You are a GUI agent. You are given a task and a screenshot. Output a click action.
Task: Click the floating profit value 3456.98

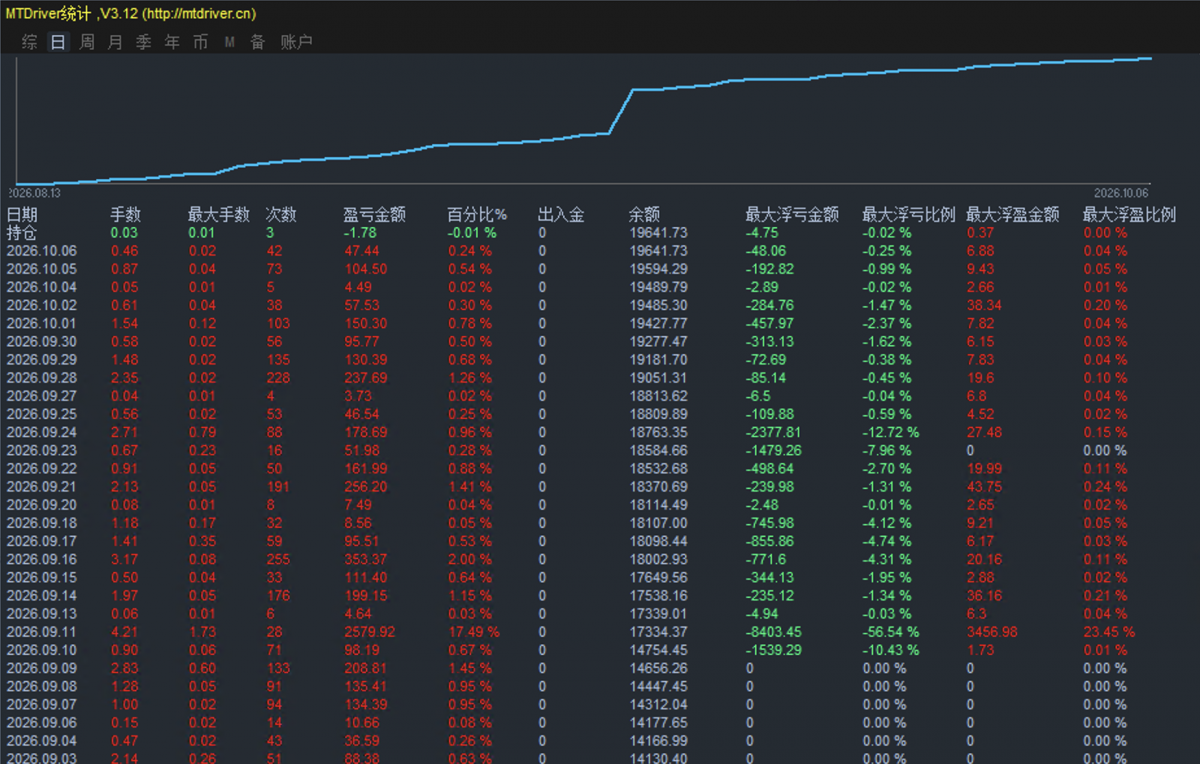click(x=991, y=632)
